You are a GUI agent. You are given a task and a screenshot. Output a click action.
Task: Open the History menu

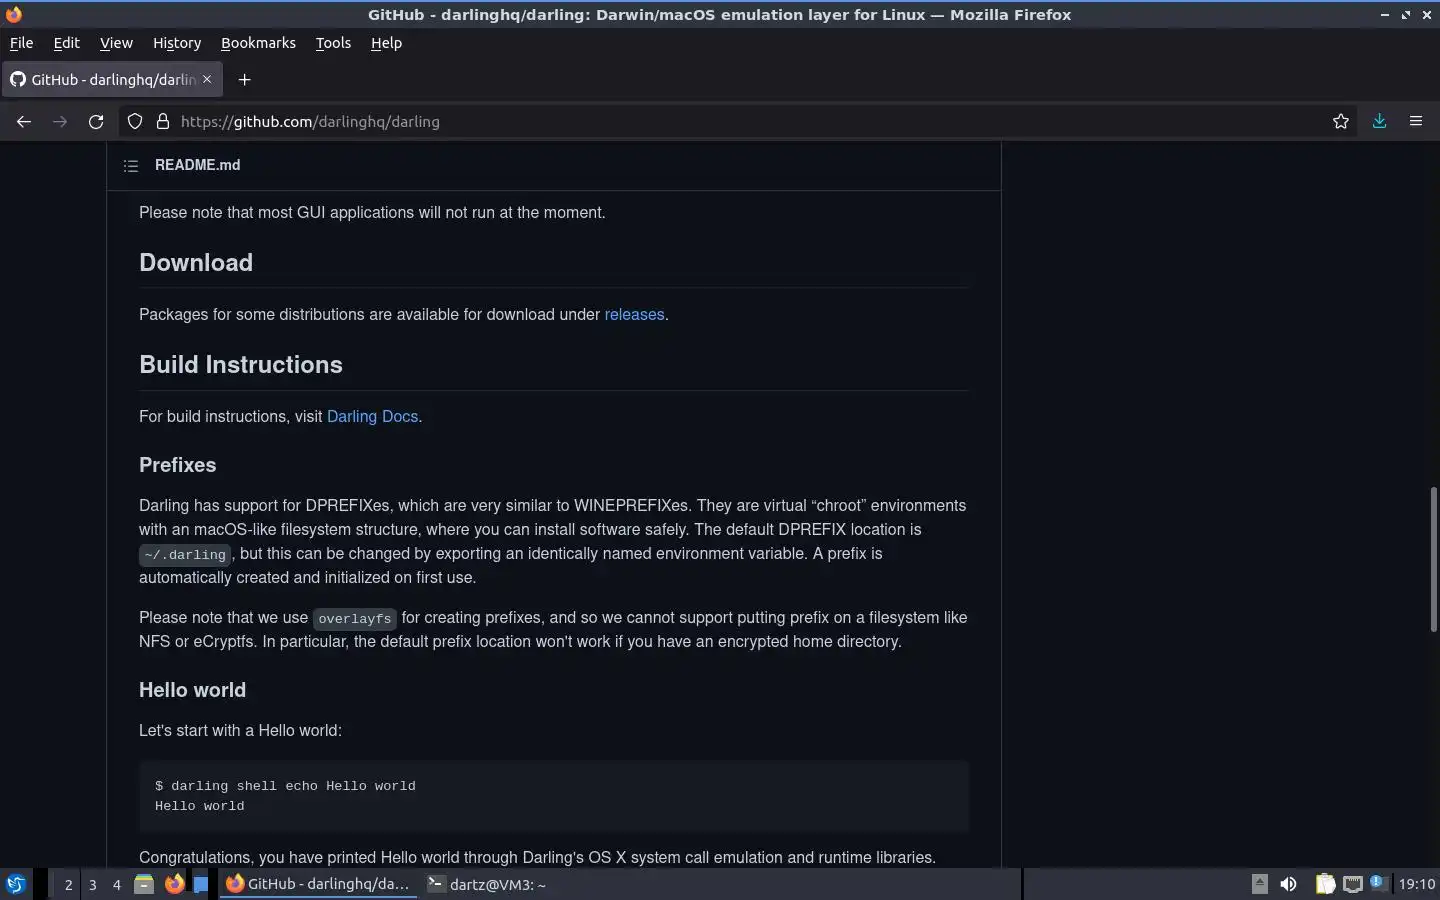[x=177, y=43]
